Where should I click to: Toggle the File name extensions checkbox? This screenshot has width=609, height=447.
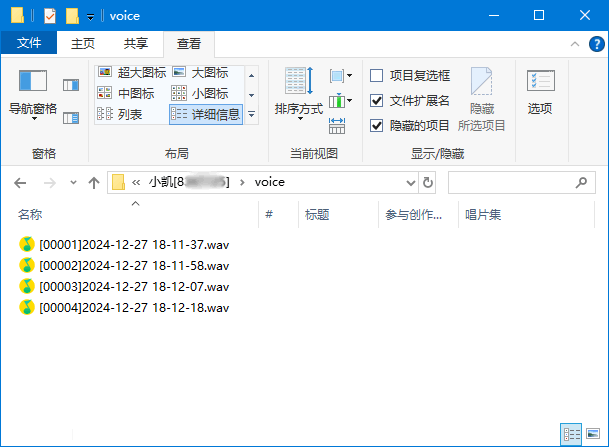[x=377, y=100]
